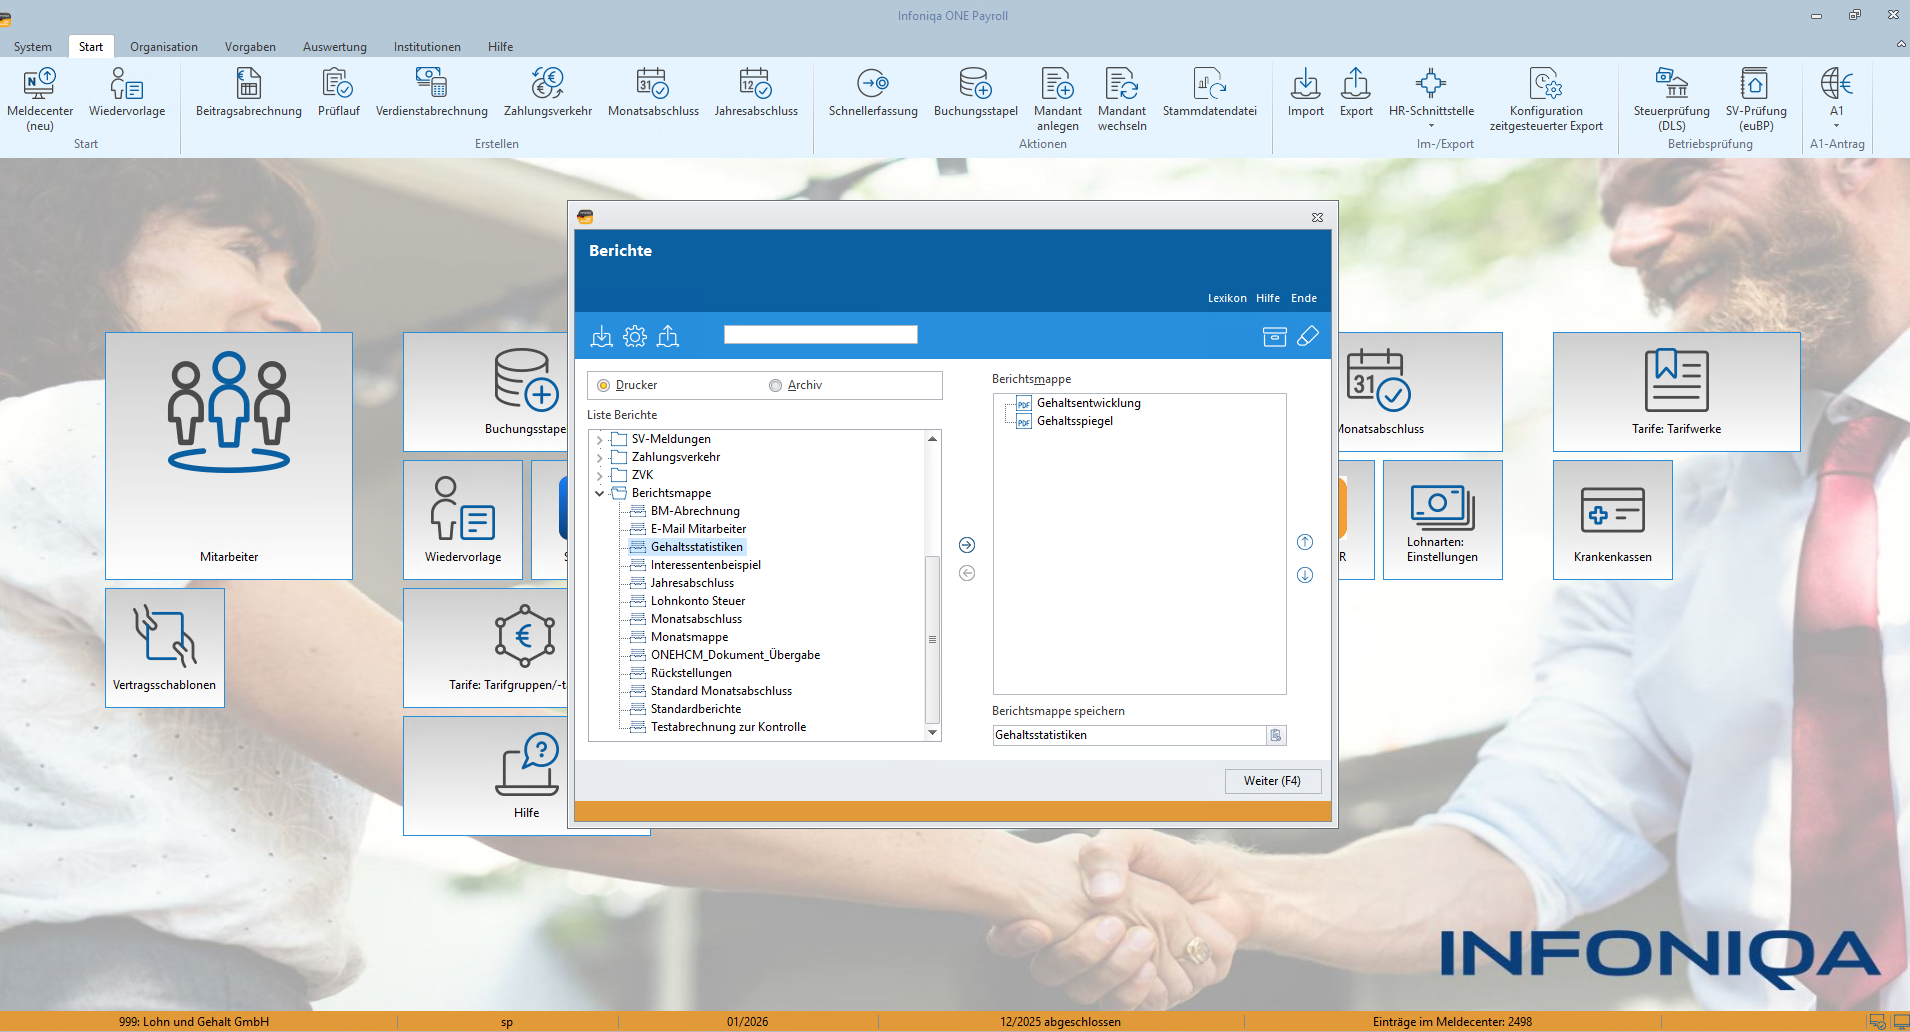
Task: Click the save icon next to Berichtsmappe name
Action: [x=1276, y=735]
